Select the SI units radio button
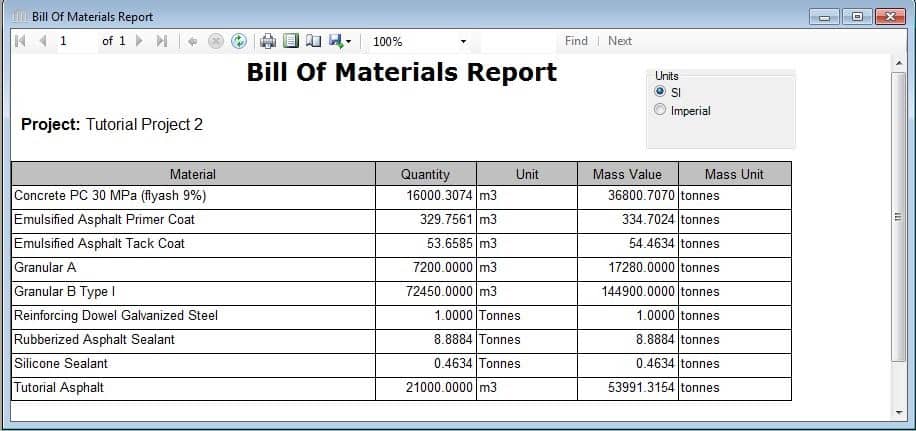 click(660, 92)
